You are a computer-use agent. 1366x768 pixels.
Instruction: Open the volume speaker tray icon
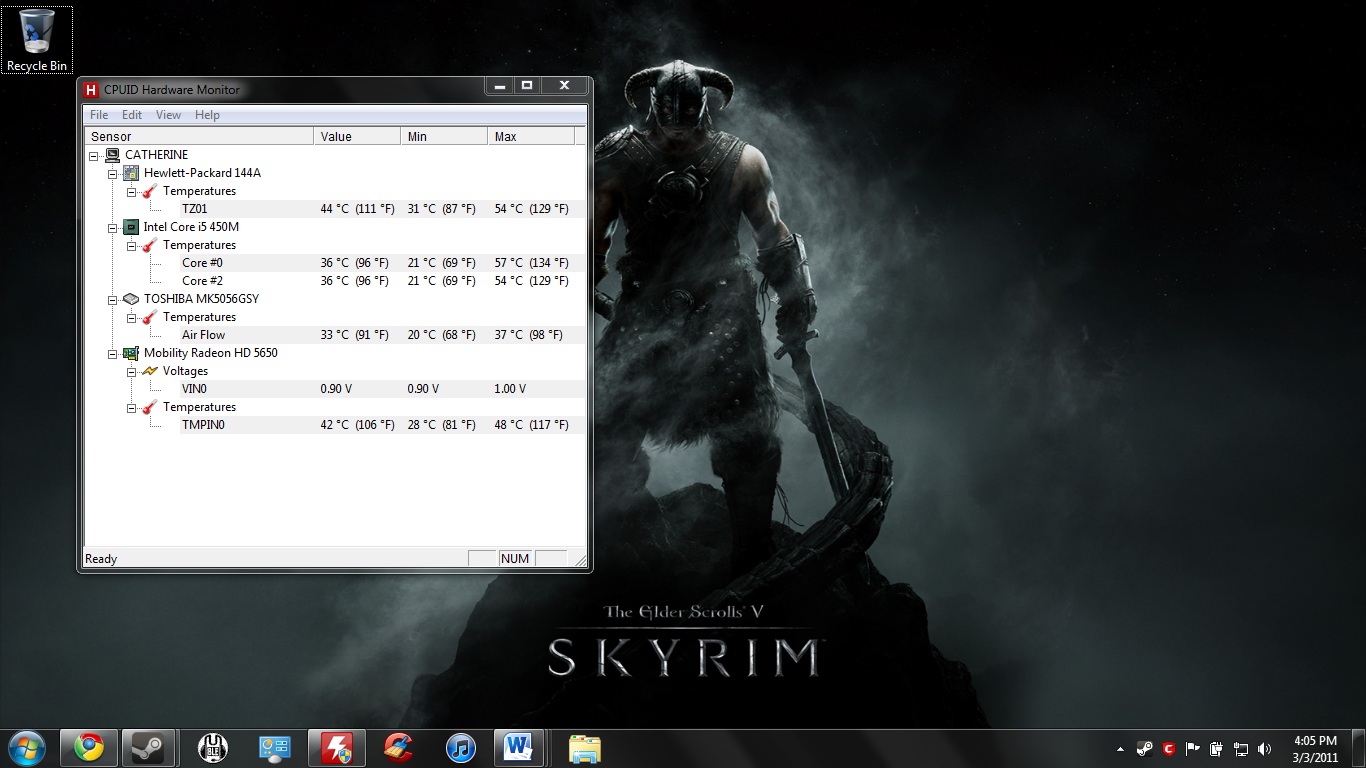(1265, 748)
